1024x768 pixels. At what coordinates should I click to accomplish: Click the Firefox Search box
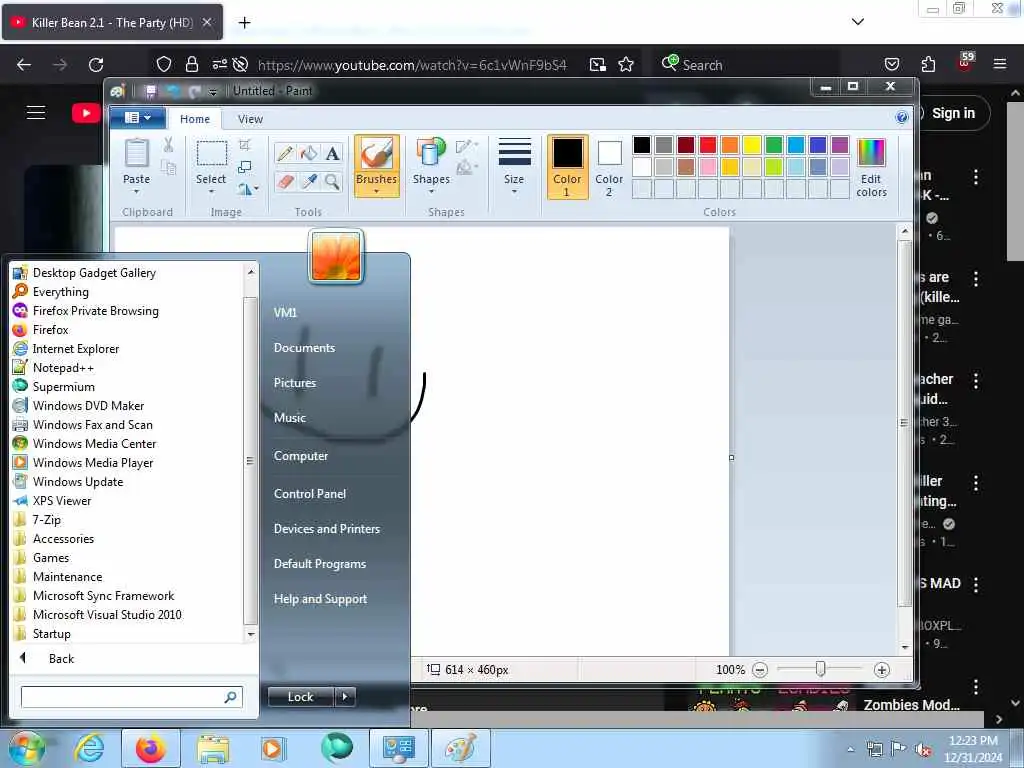[x=748, y=64]
